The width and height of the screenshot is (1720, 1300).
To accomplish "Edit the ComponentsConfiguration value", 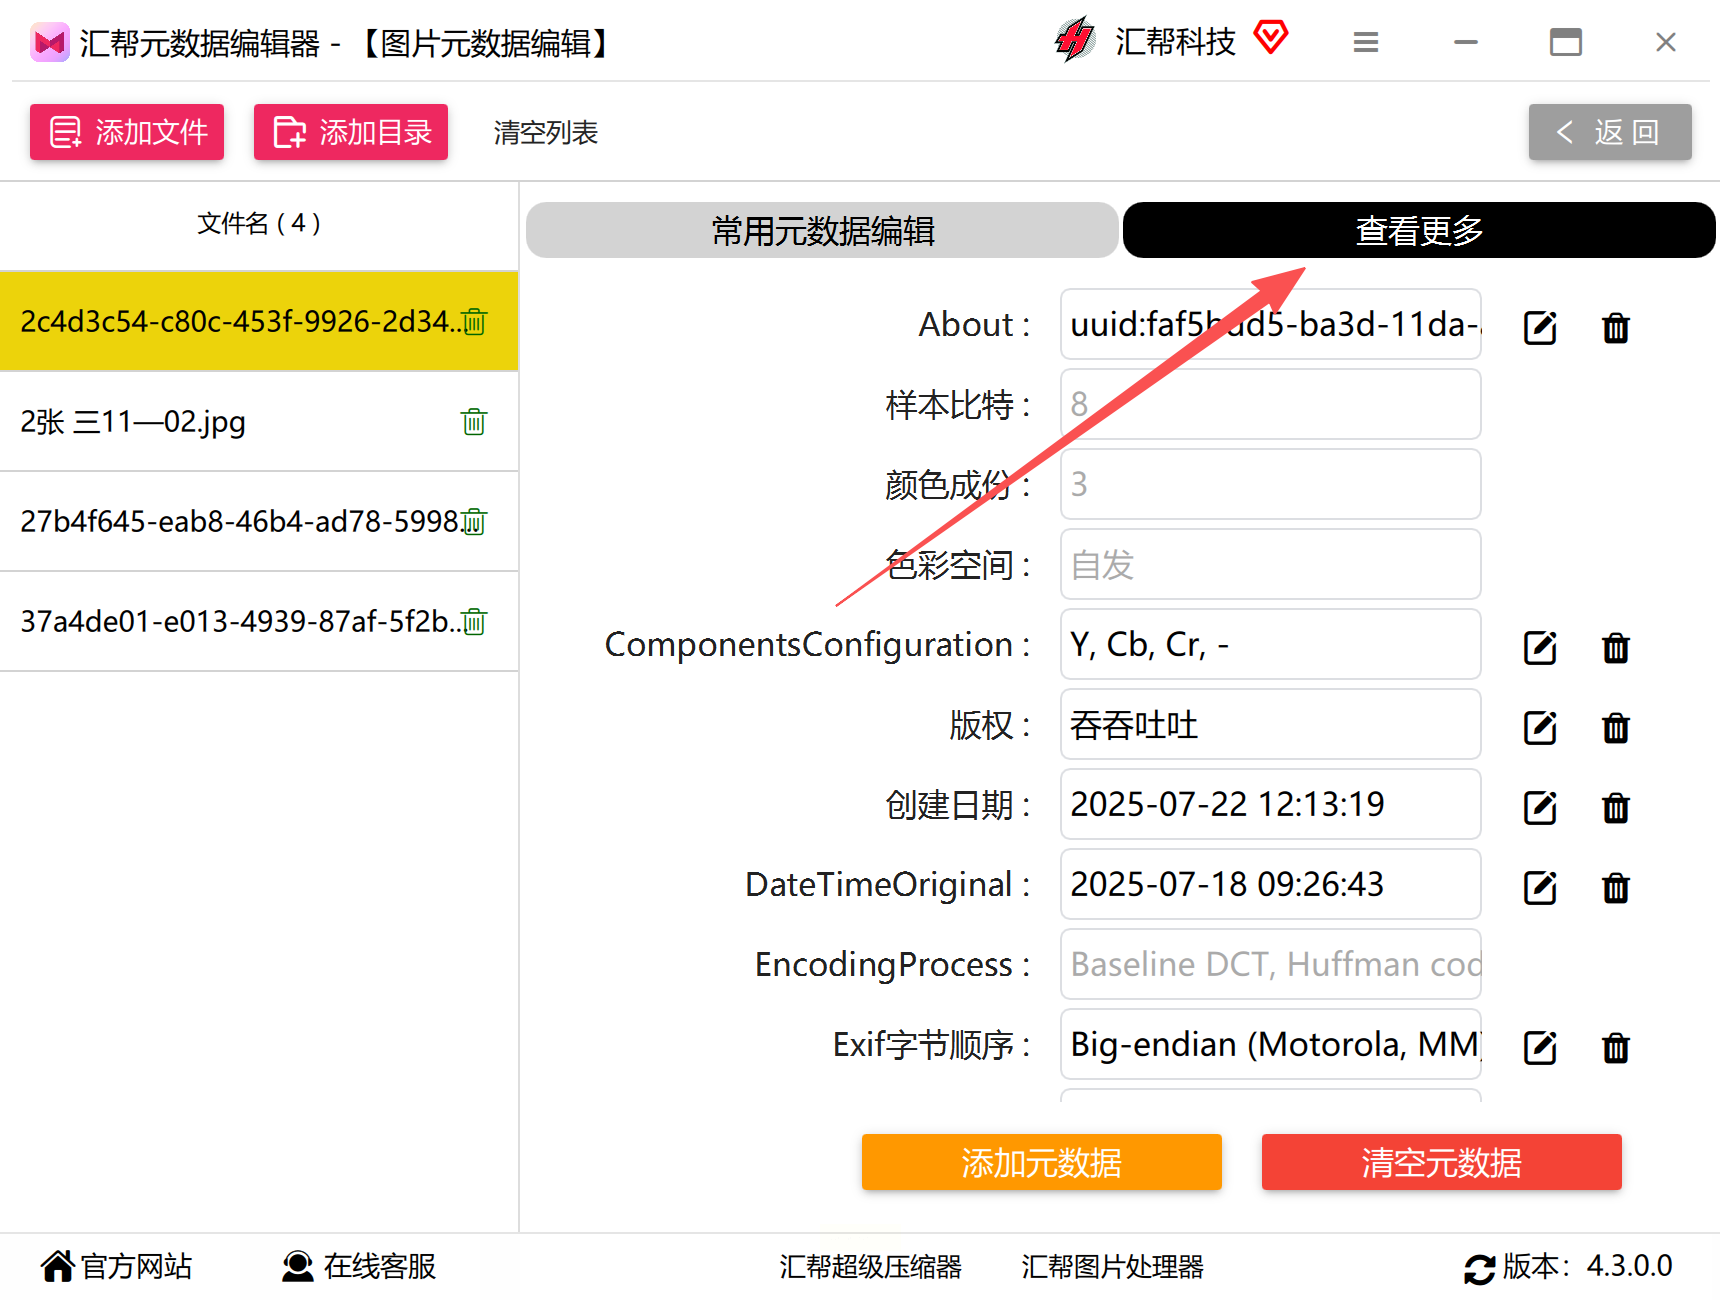I will [1540, 648].
